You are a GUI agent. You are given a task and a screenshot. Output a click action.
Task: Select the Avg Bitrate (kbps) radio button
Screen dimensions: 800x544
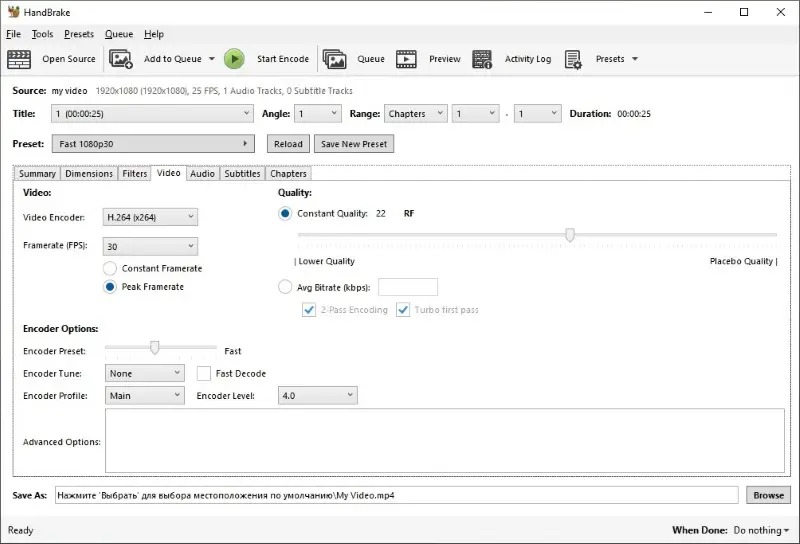[x=285, y=287]
